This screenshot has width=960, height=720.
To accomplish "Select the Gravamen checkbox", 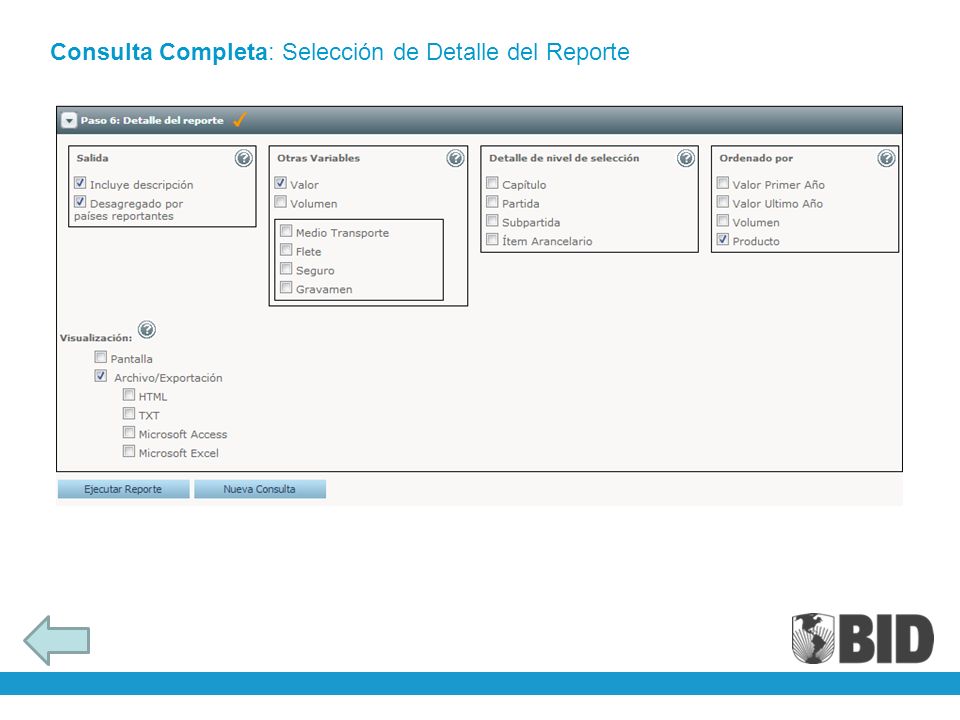I will pos(286,288).
